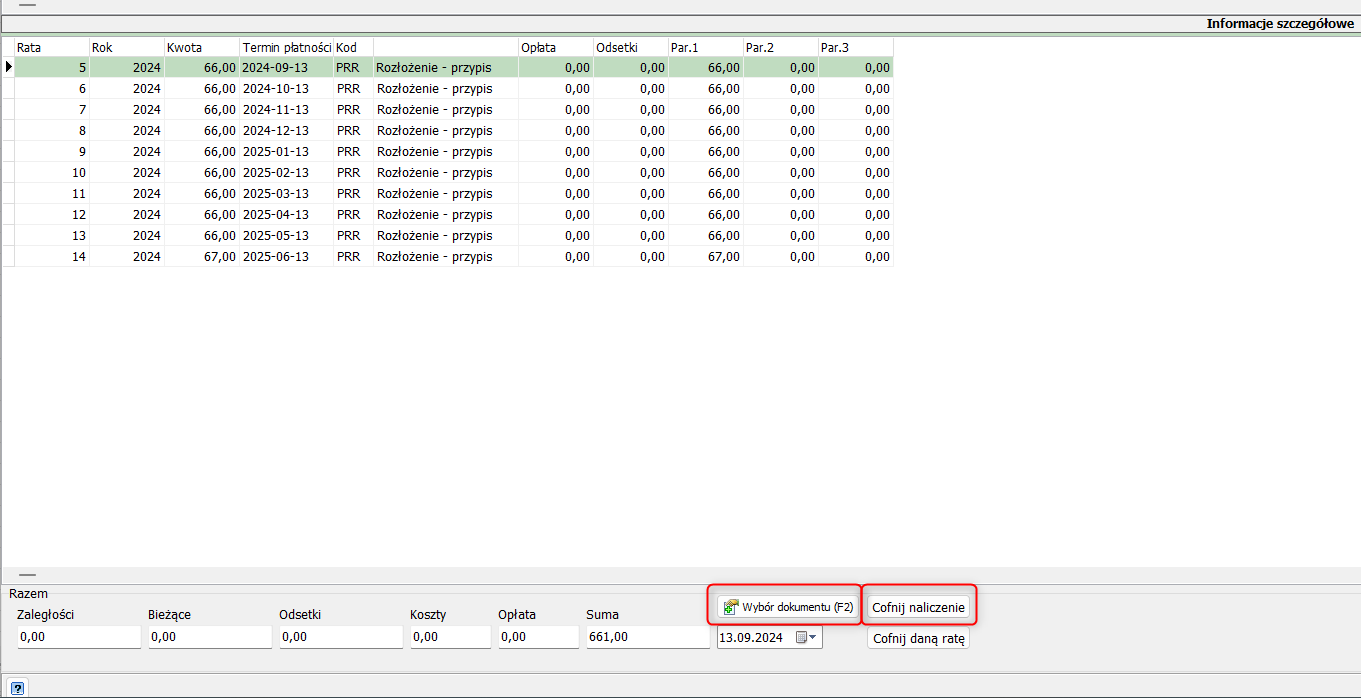Viewport: 1361px width, 698px height.
Task: Click the Termin płatności column header
Action: [x=287, y=47]
